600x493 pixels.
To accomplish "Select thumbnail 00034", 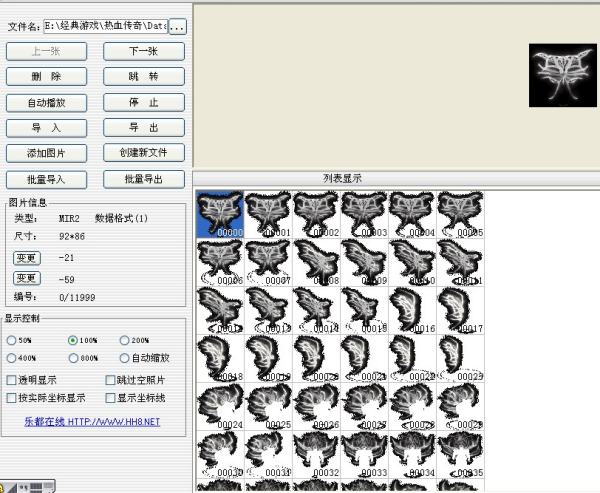I will click(x=412, y=455).
